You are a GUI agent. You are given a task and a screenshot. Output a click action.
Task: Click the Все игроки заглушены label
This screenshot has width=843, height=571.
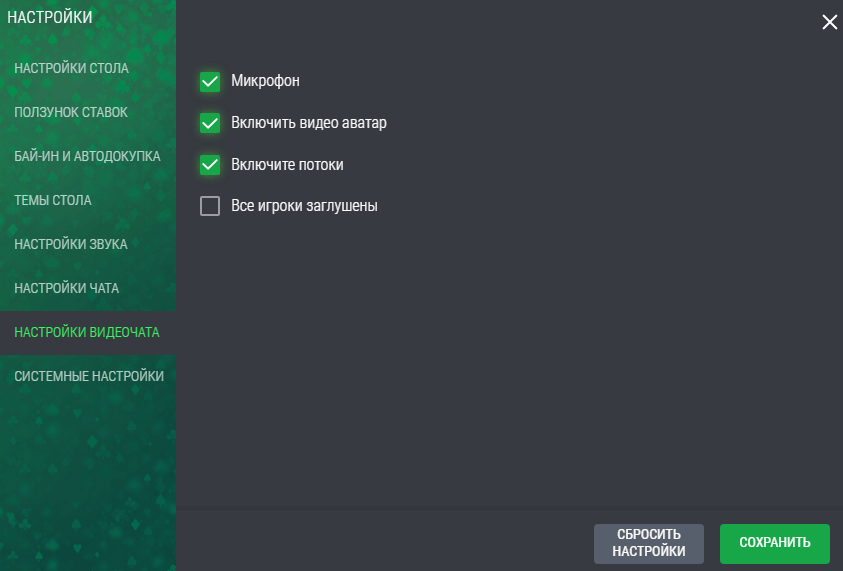[x=304, y=206]
